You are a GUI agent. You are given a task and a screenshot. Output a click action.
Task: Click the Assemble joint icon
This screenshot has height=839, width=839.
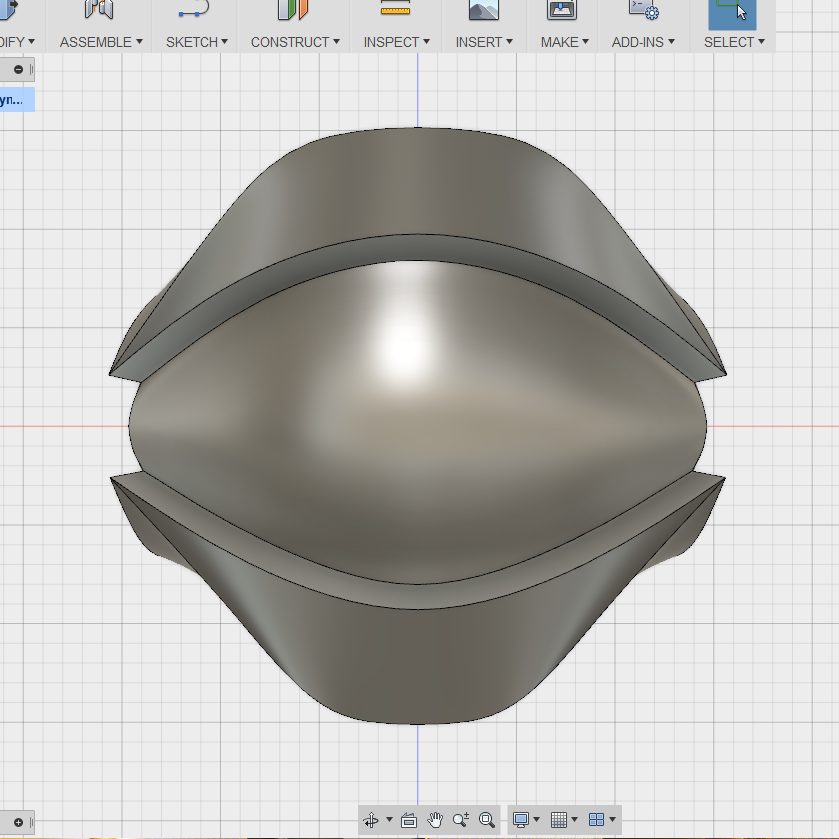(100, 9)
